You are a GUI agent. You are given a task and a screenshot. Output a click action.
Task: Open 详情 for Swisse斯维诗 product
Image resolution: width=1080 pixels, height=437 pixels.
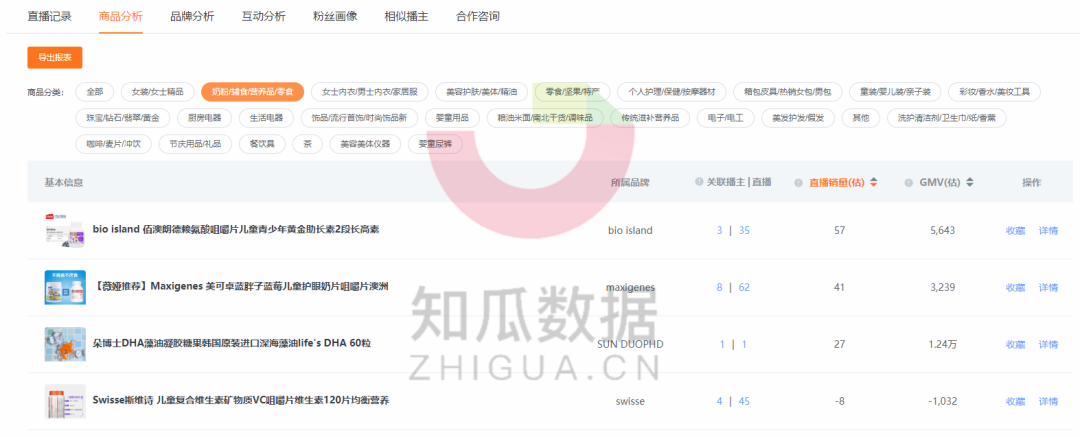point(1048,401)
